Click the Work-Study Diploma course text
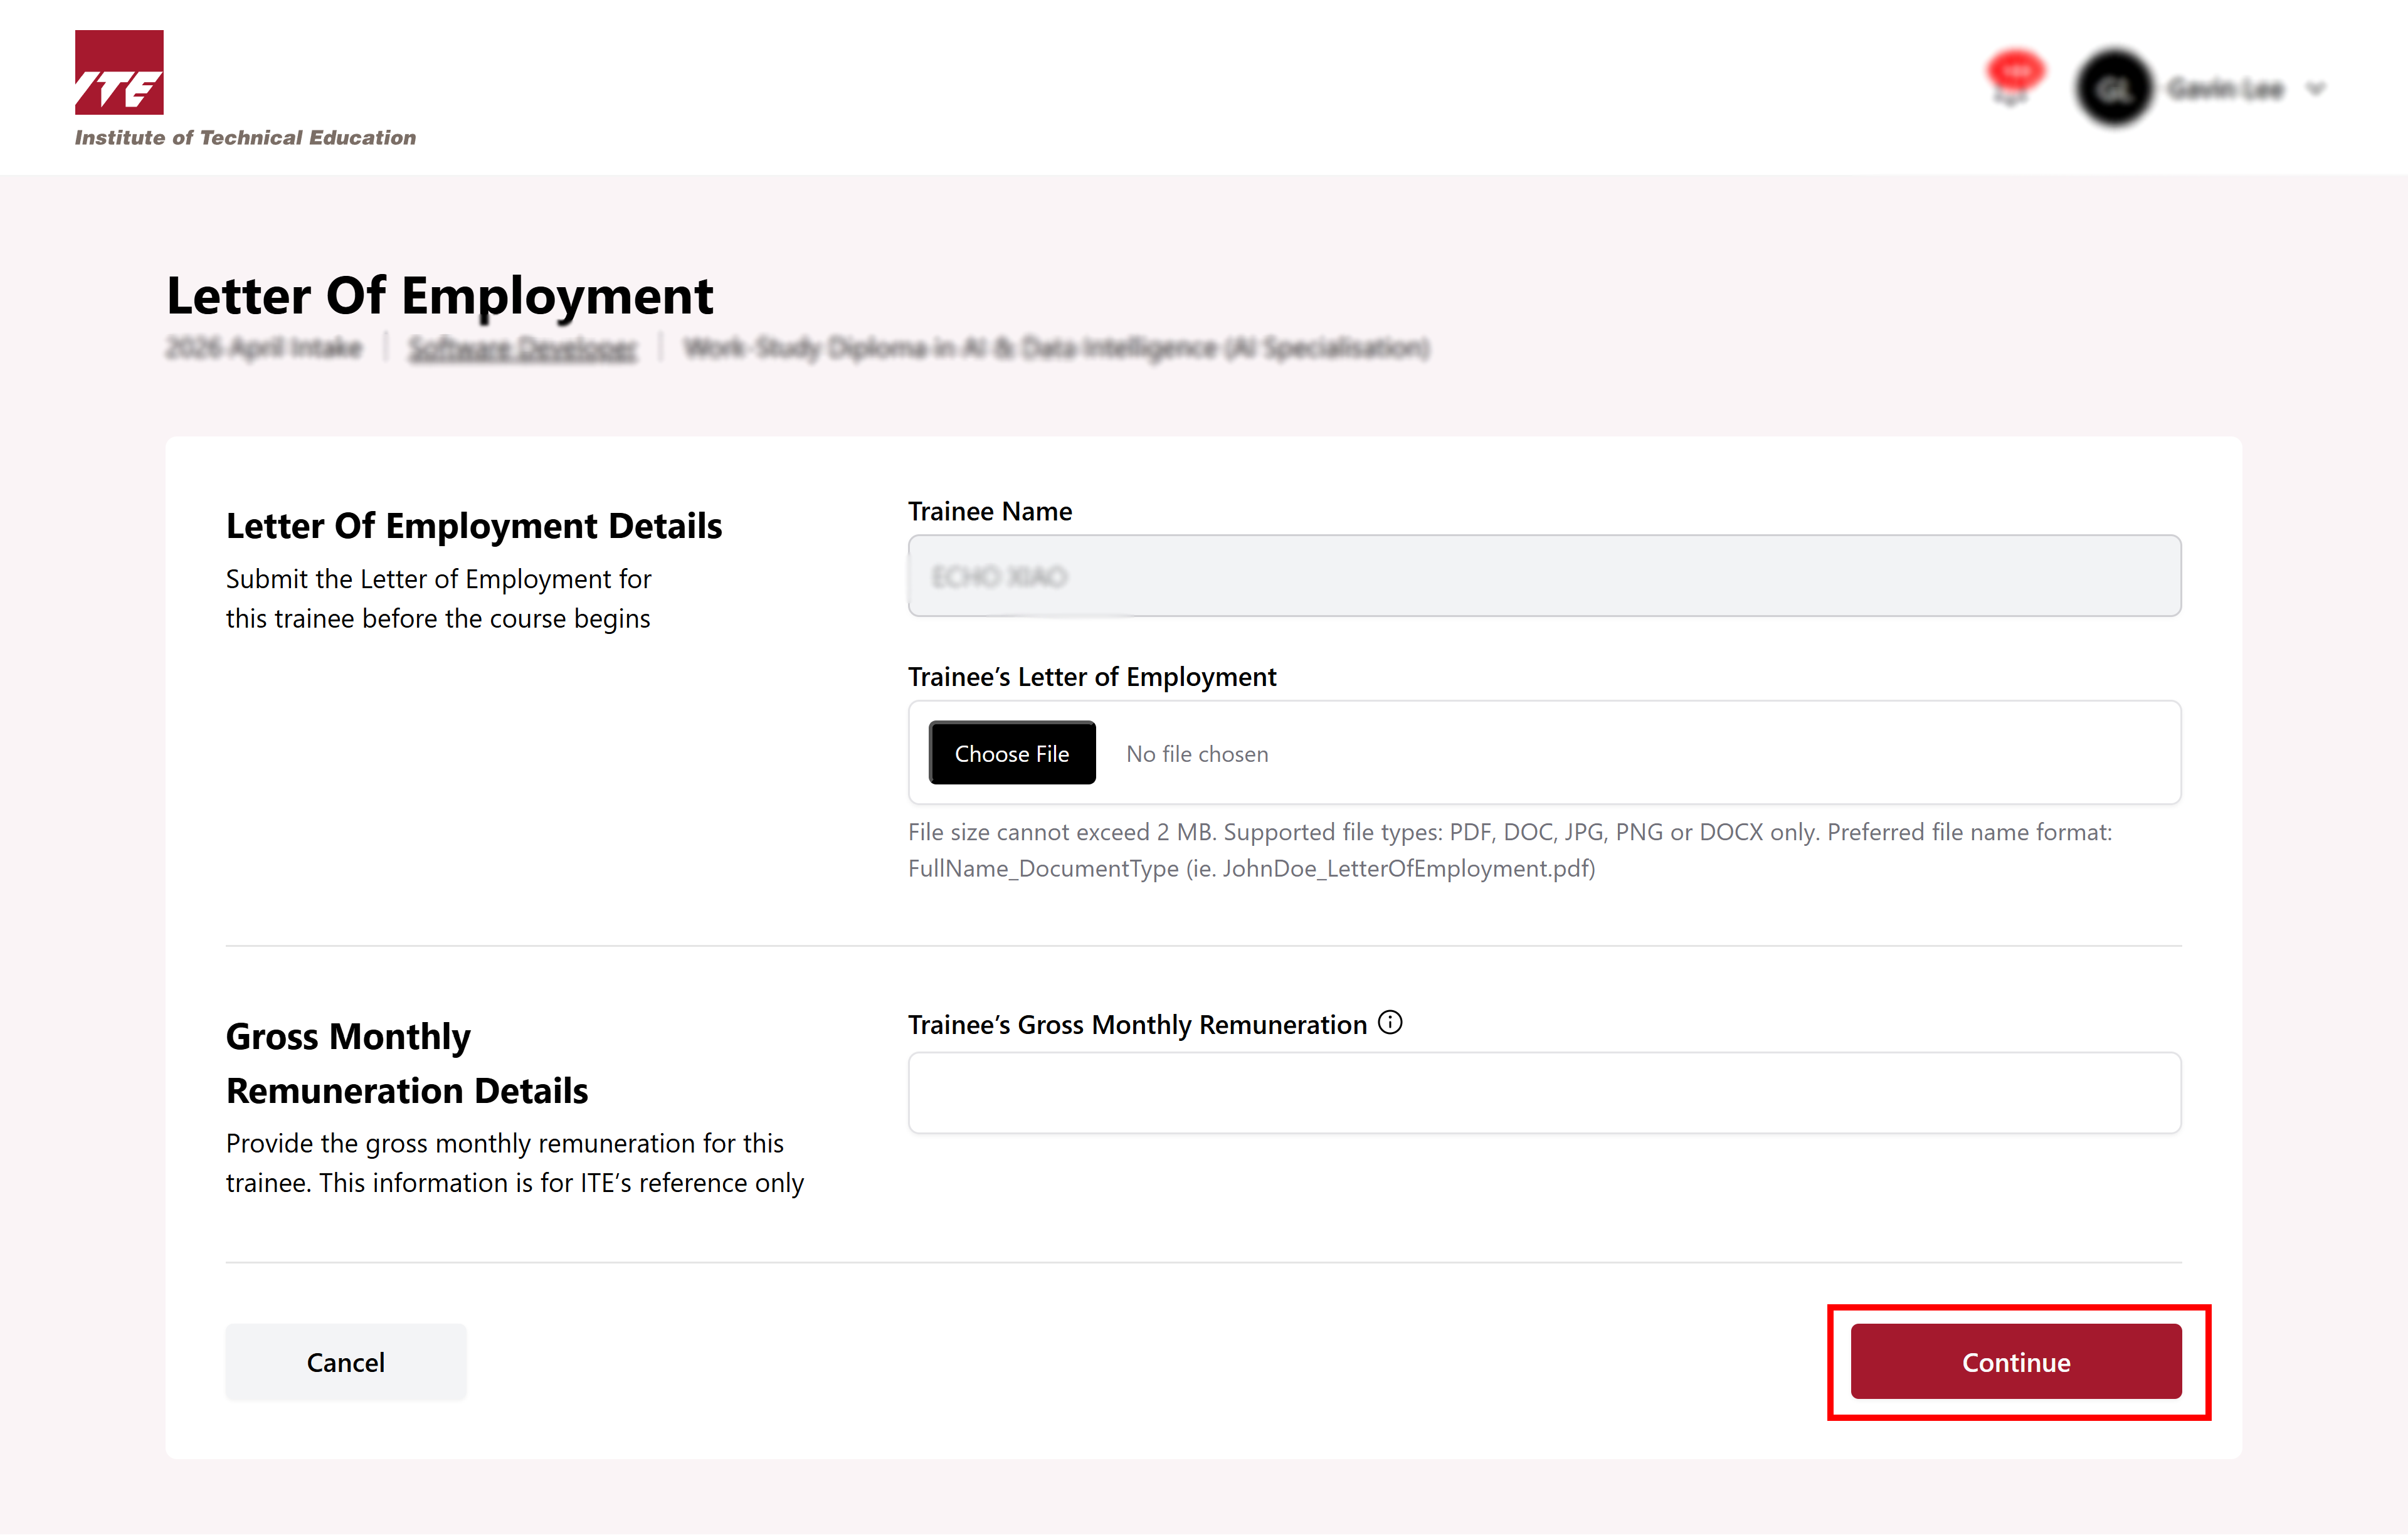 1056,348
